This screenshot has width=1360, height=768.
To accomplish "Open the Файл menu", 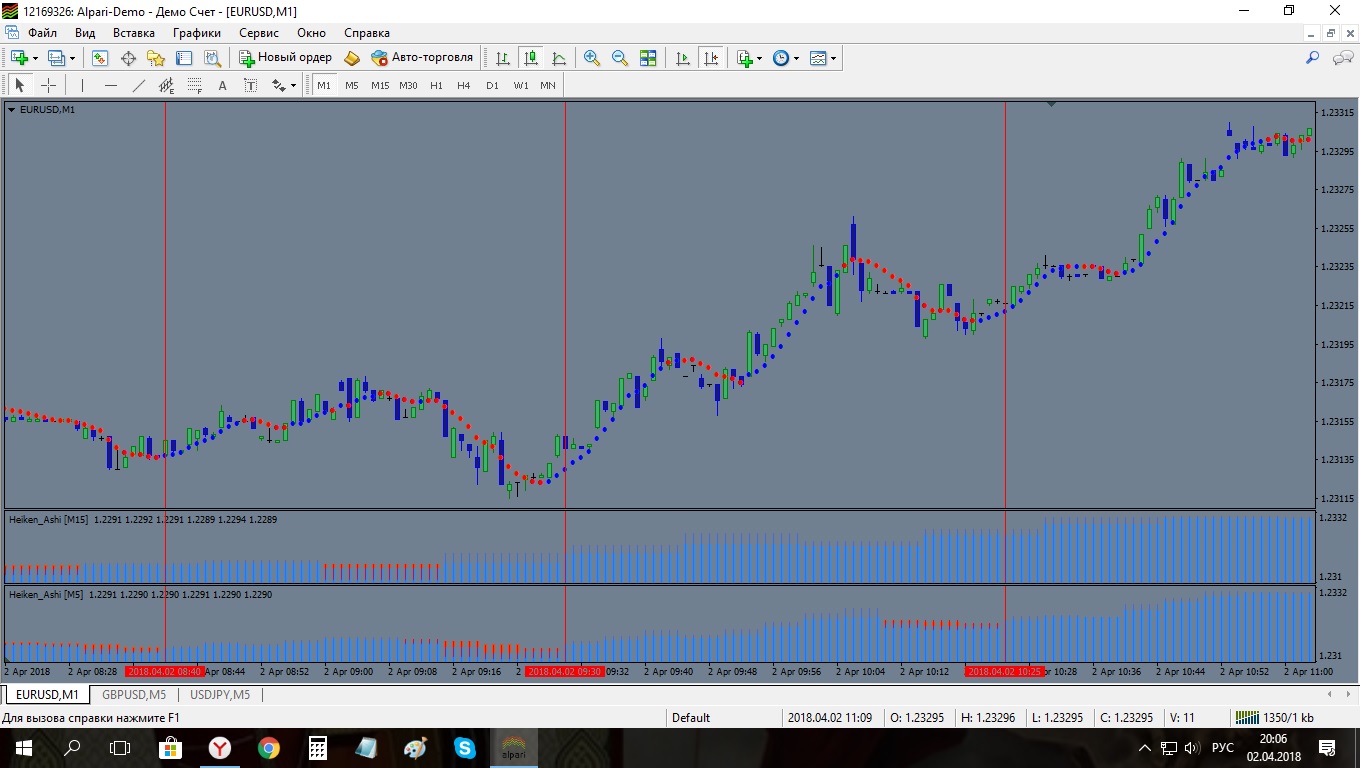I will (43, 33).
